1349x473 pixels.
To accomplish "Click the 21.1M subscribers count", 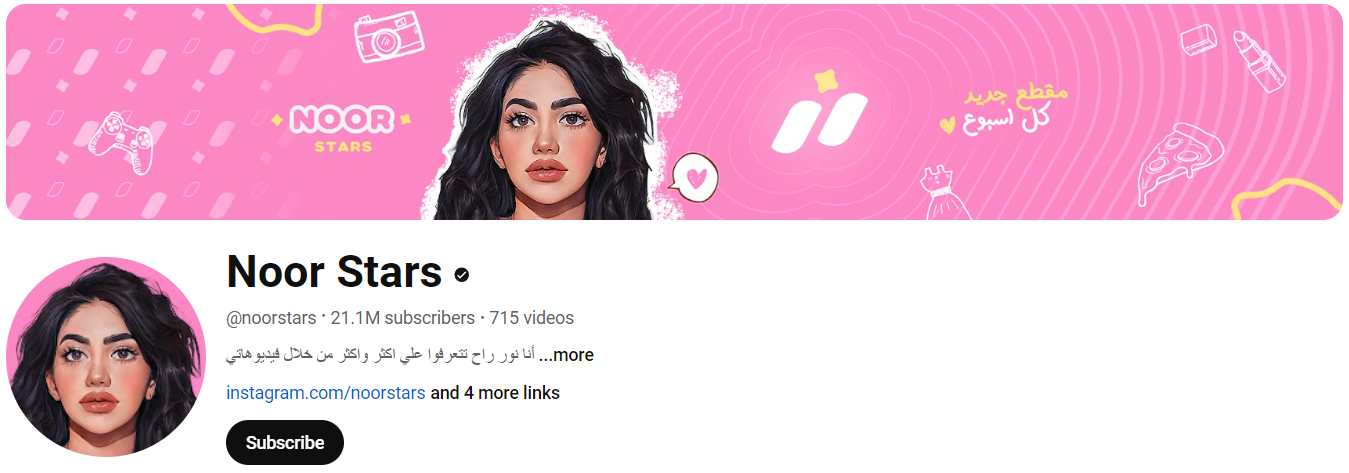I will click(403, 318).
